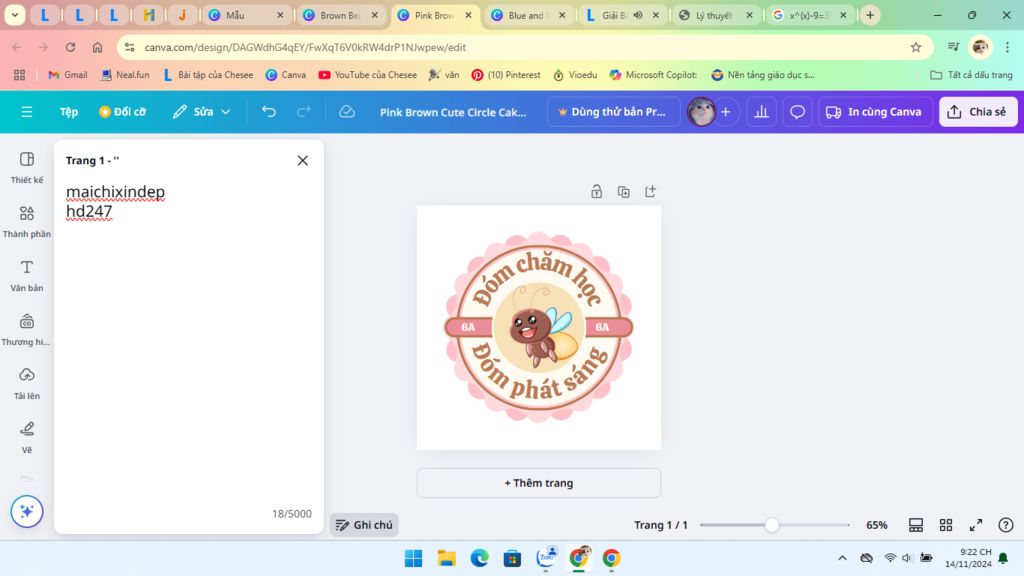Image resolution: width=1024 pixels, height=576 pixels.
Task: Click the Thêm trang add page button
Action: click(539, 483)
